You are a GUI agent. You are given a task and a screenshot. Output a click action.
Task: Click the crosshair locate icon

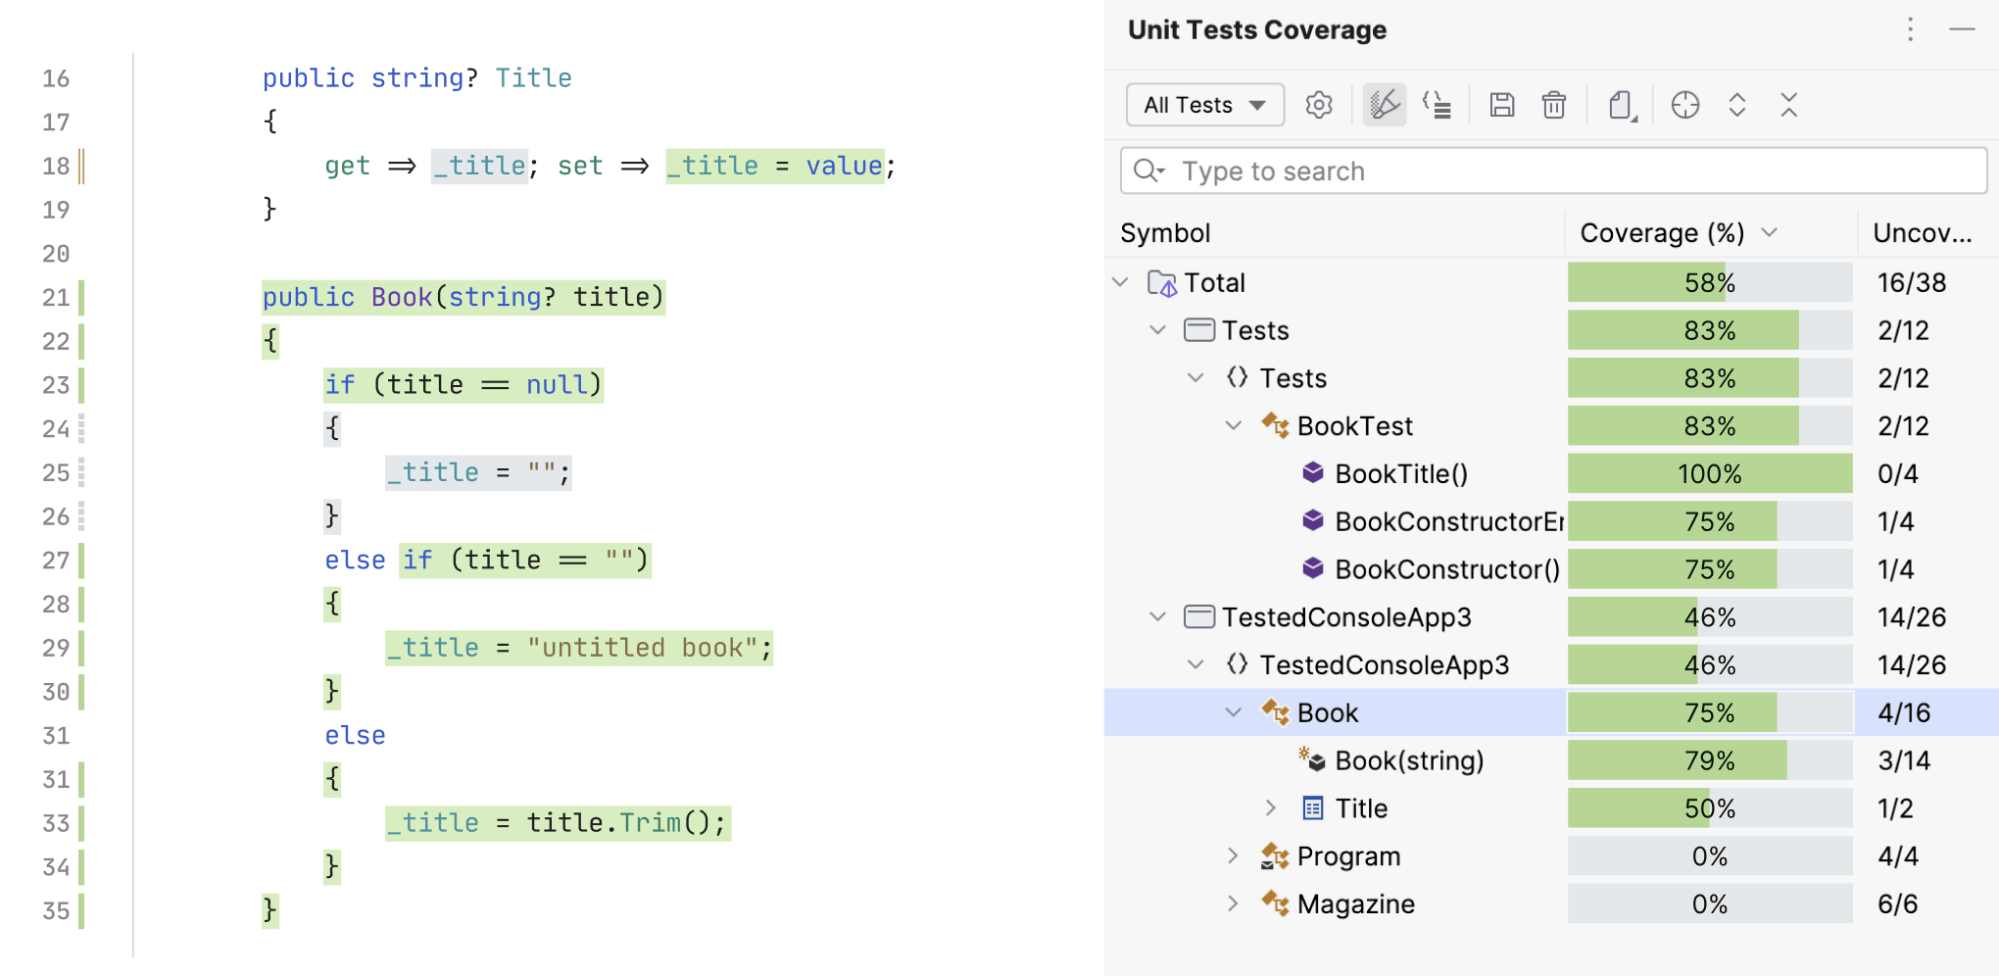pyautogui.click(x=1685, y=105)
